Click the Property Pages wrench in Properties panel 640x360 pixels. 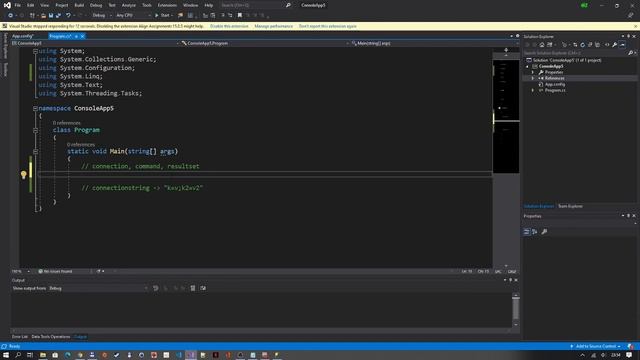coord(544,232)
